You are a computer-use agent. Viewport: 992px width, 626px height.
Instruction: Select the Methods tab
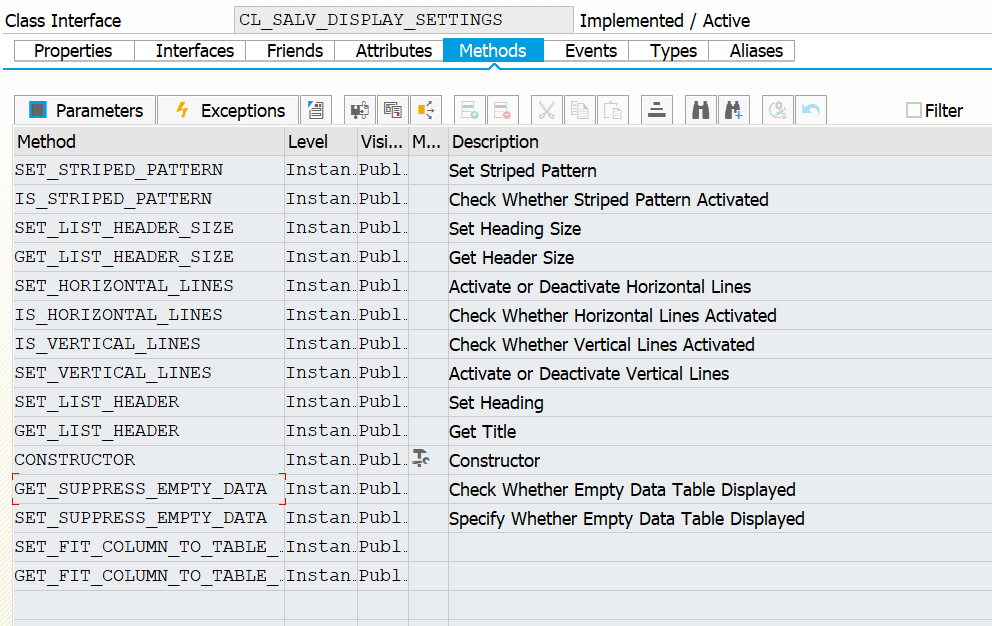tap(493, 51)
